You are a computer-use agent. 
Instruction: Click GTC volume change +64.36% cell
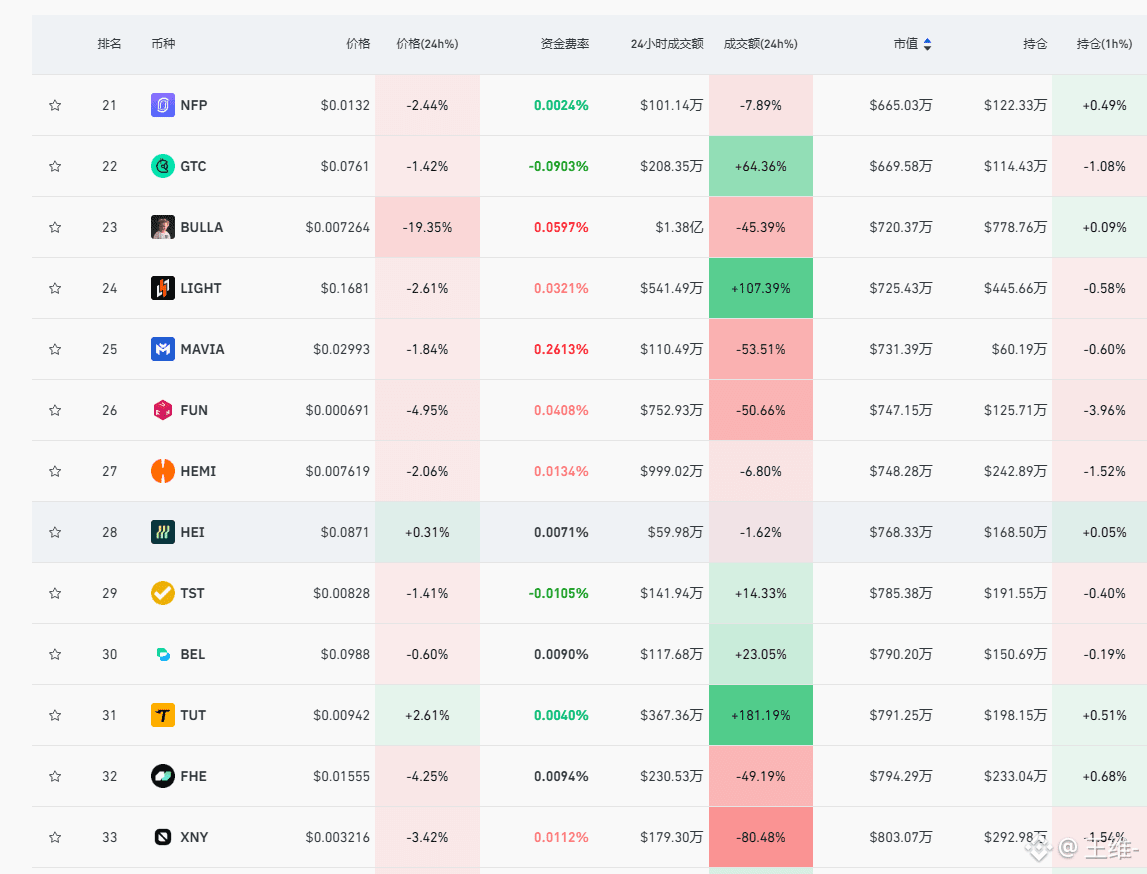(761, 166)
